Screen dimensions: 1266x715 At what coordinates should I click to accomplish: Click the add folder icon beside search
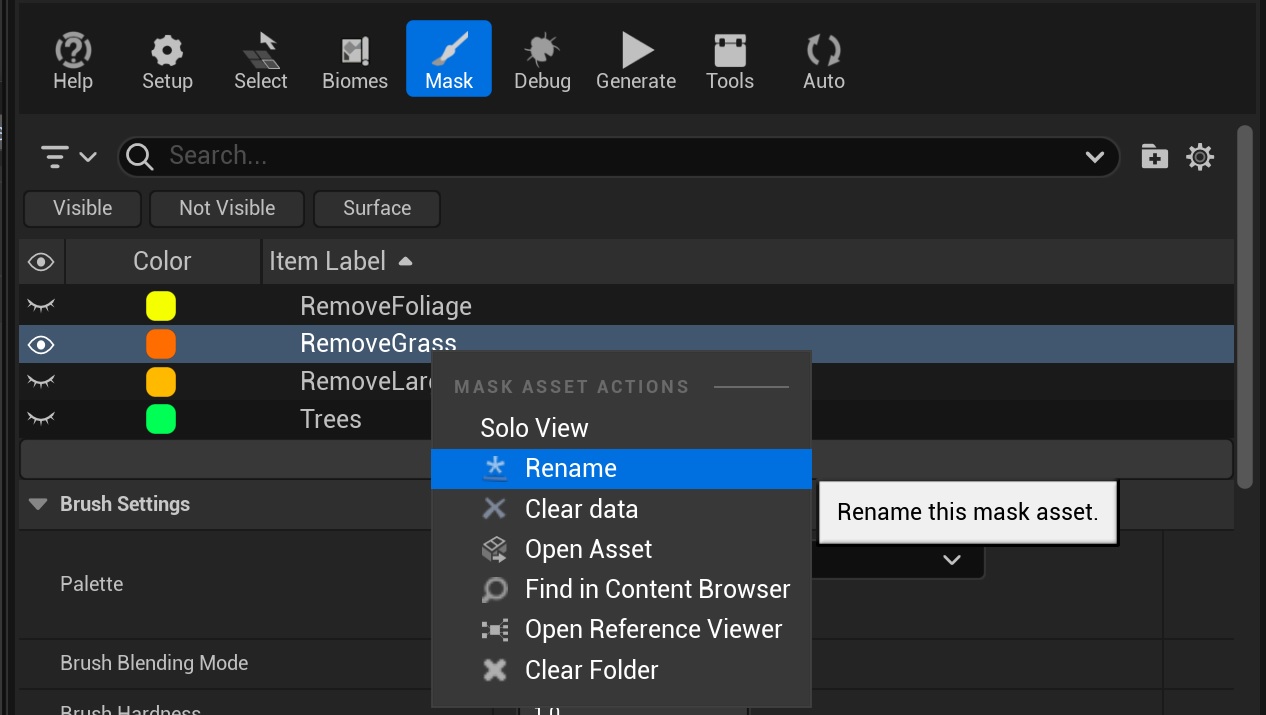pyautogui.click(x=1154, y=157)
